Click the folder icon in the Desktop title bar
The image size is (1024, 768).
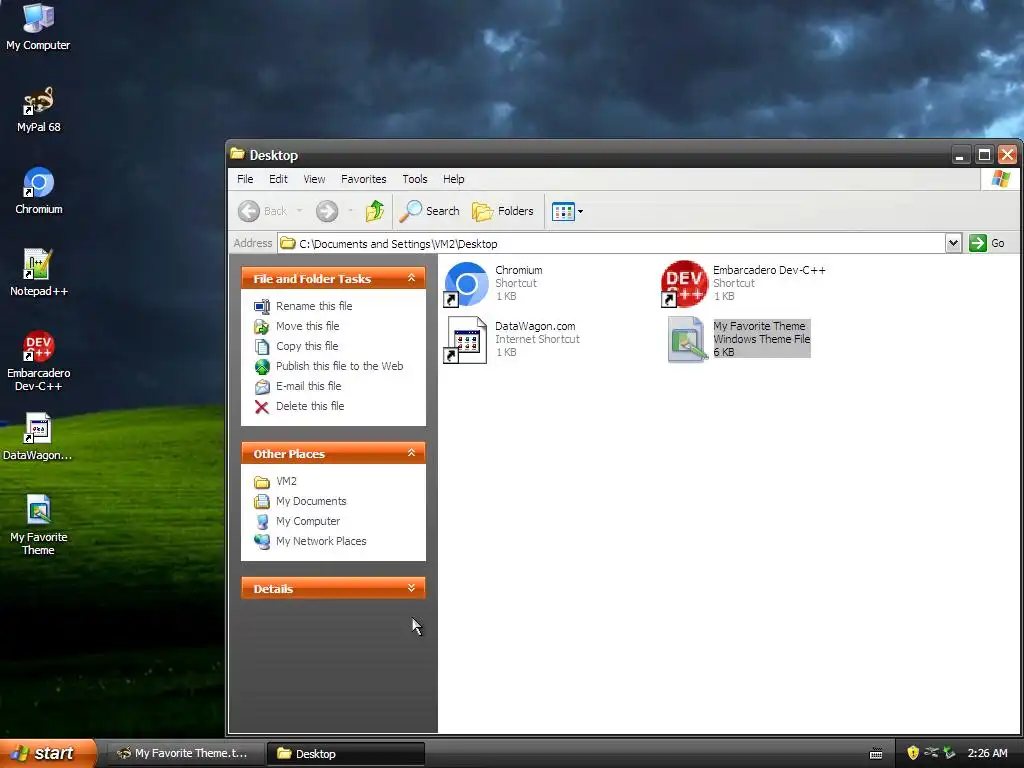pos(238,154)
